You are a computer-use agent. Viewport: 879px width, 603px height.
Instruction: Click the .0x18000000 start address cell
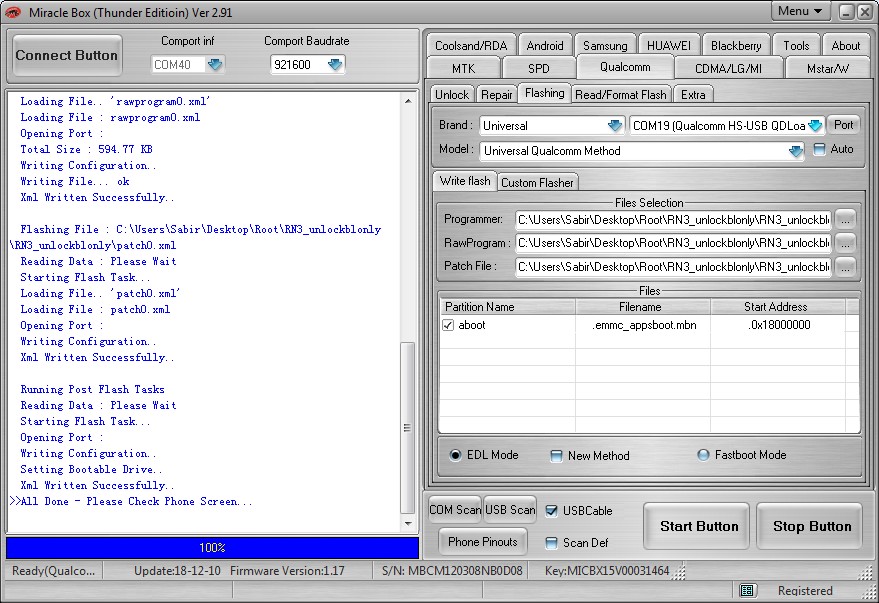click(779, 325)
